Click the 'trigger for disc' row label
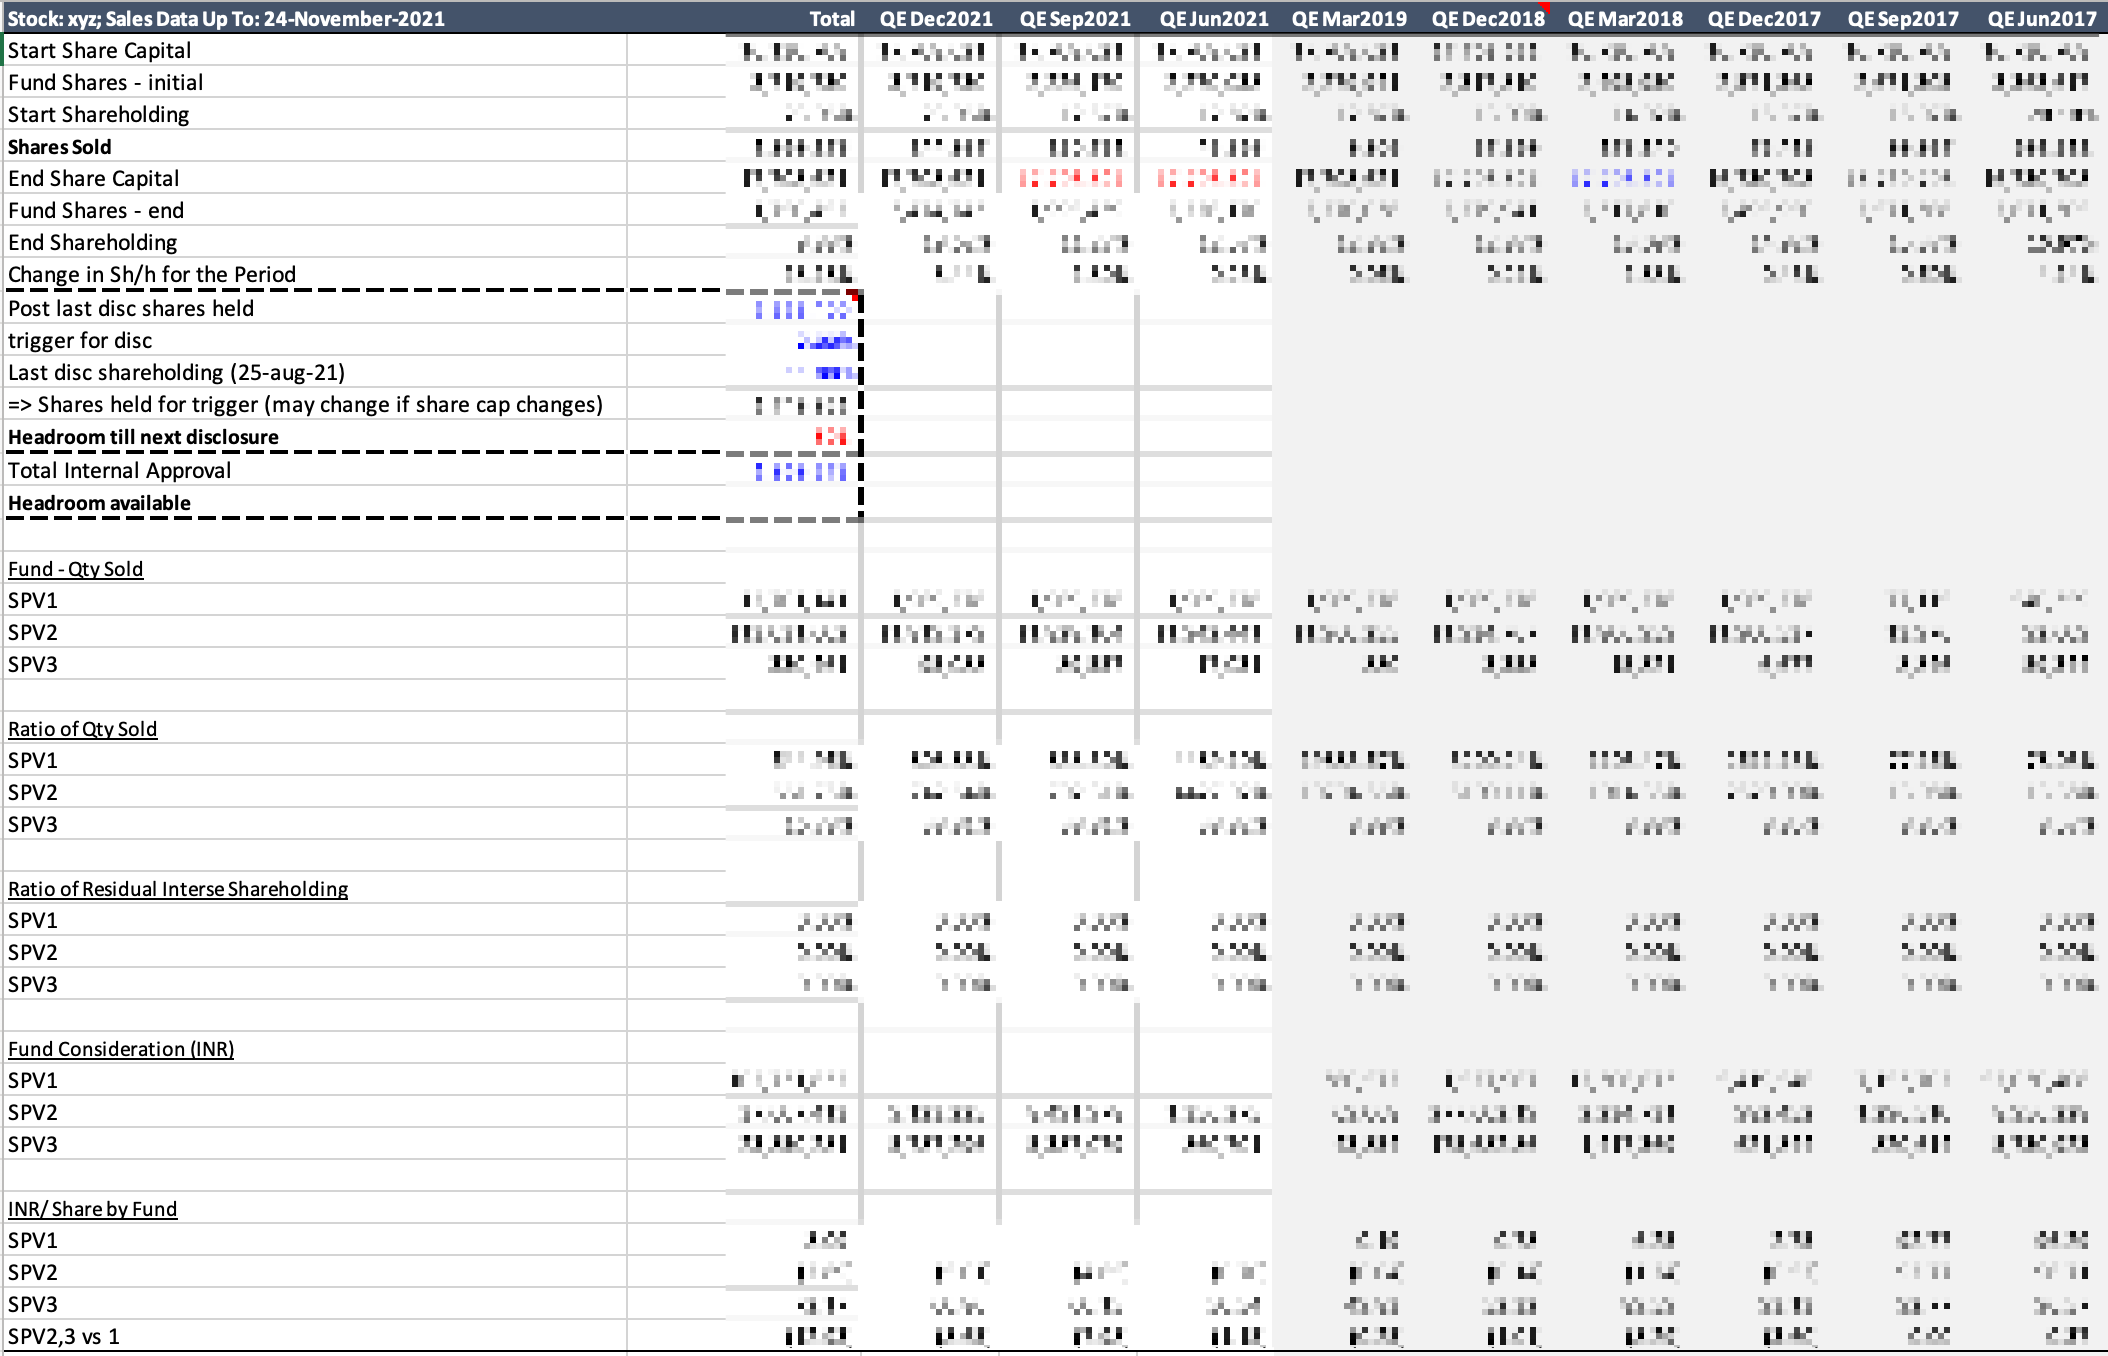This screenshot has width=2108, height=1356. click(x=80, y=341)
